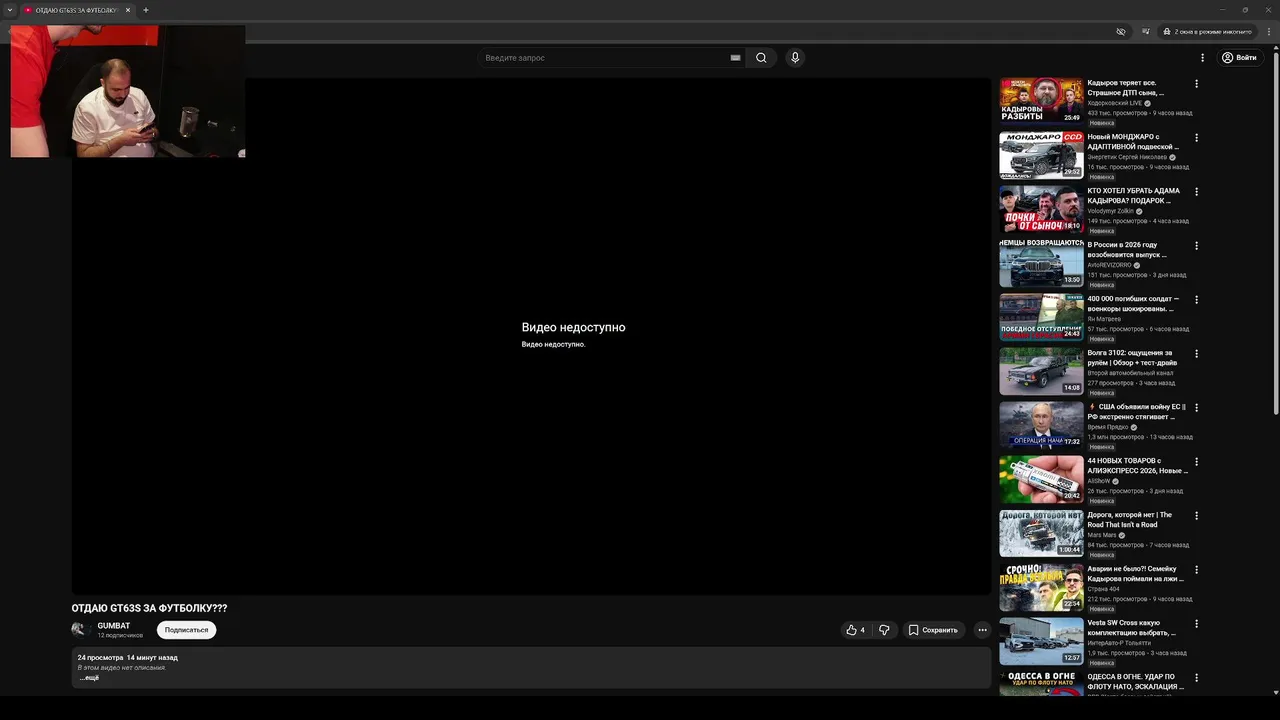Open title 'Дорога, которой нет | The Road'
Image resolution: width=1280 pixels, height=720 pixels.
click(1130, 519)
